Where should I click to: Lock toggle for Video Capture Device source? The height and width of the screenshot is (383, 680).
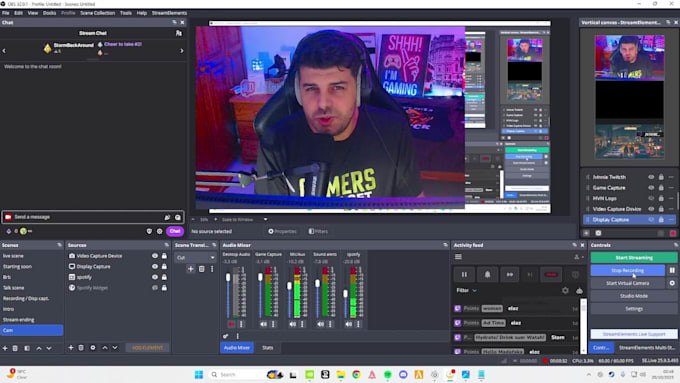[164, 256]
